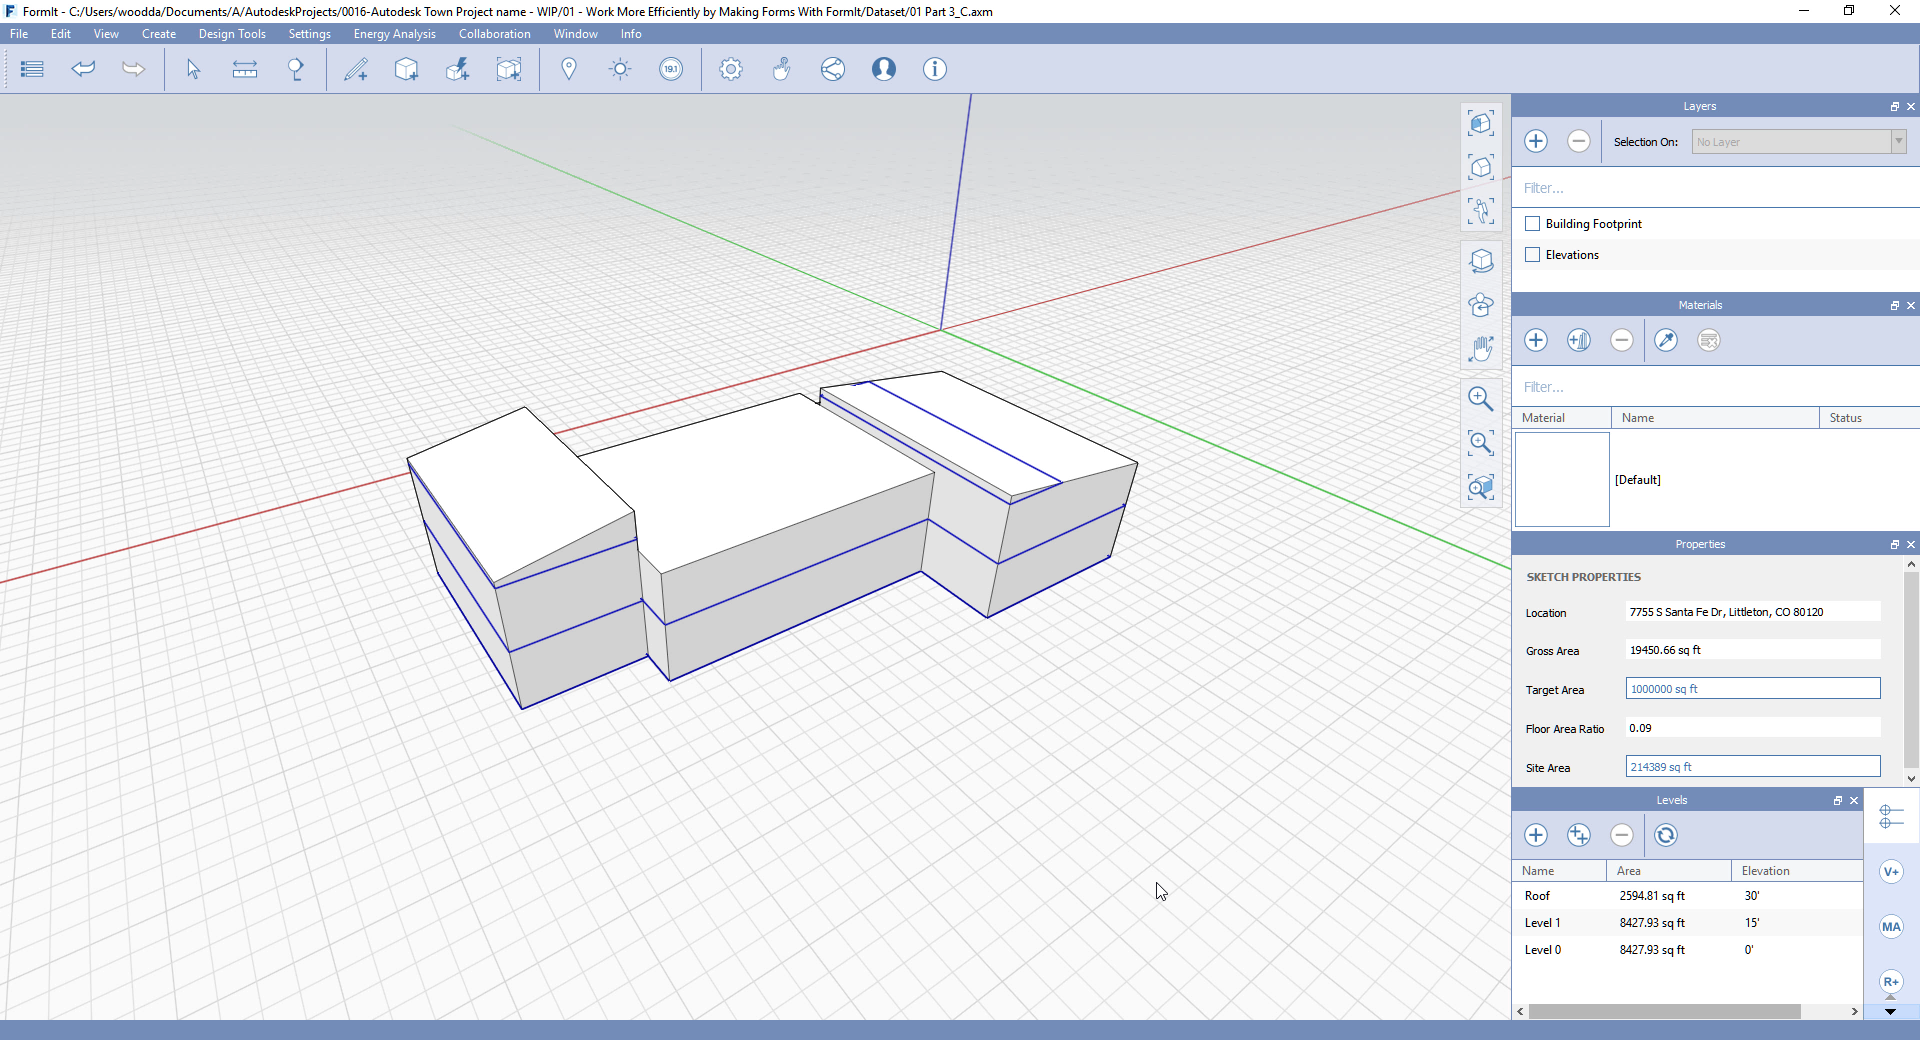Delete level with minus icon in Levels
Viewport: 1920px width, 1040px height.
point(1622,835)
